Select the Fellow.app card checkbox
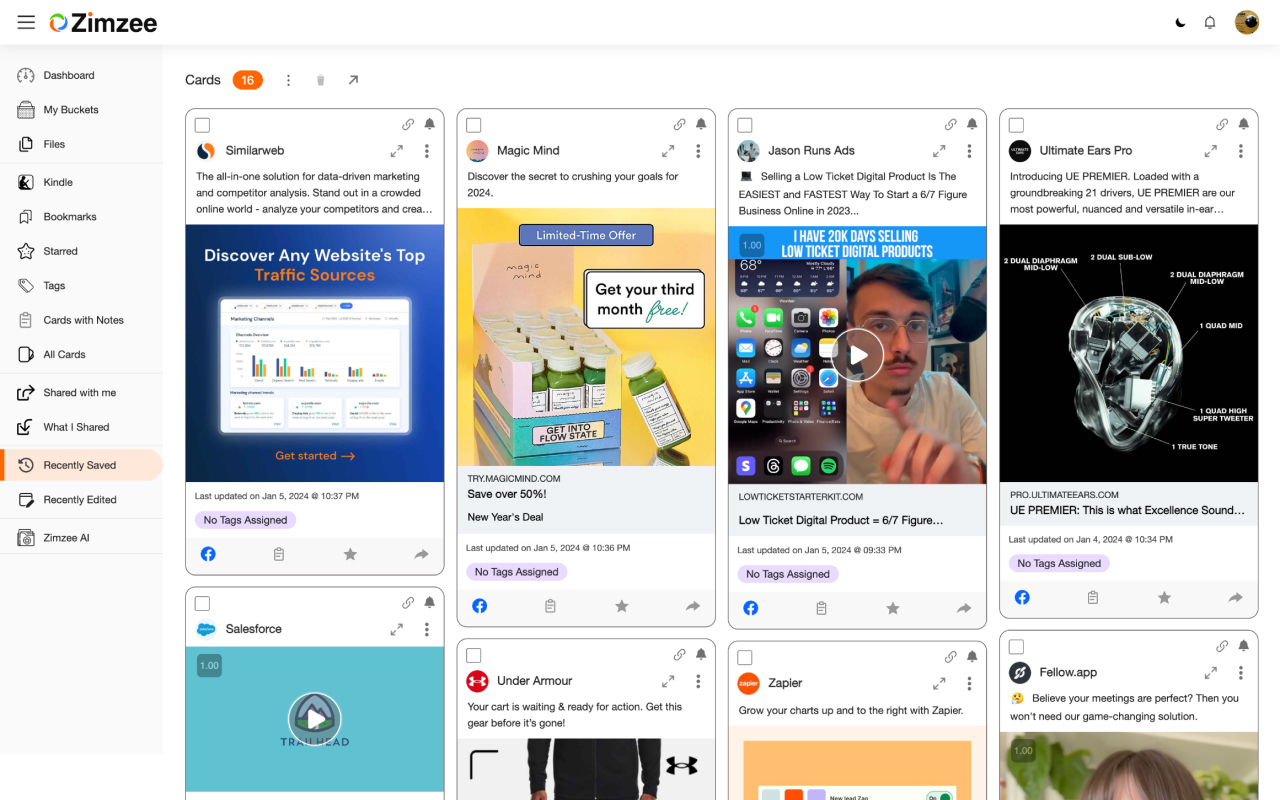 coord(1016,646)
